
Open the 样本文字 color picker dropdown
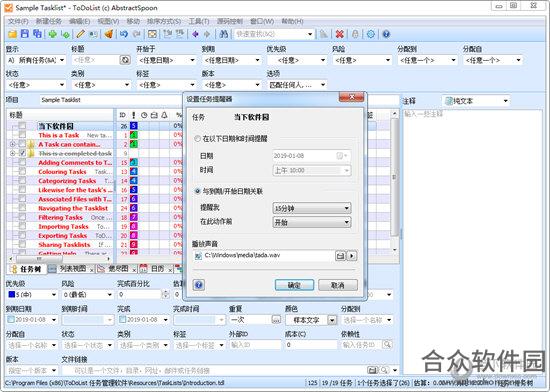click(x=331, y=320)
